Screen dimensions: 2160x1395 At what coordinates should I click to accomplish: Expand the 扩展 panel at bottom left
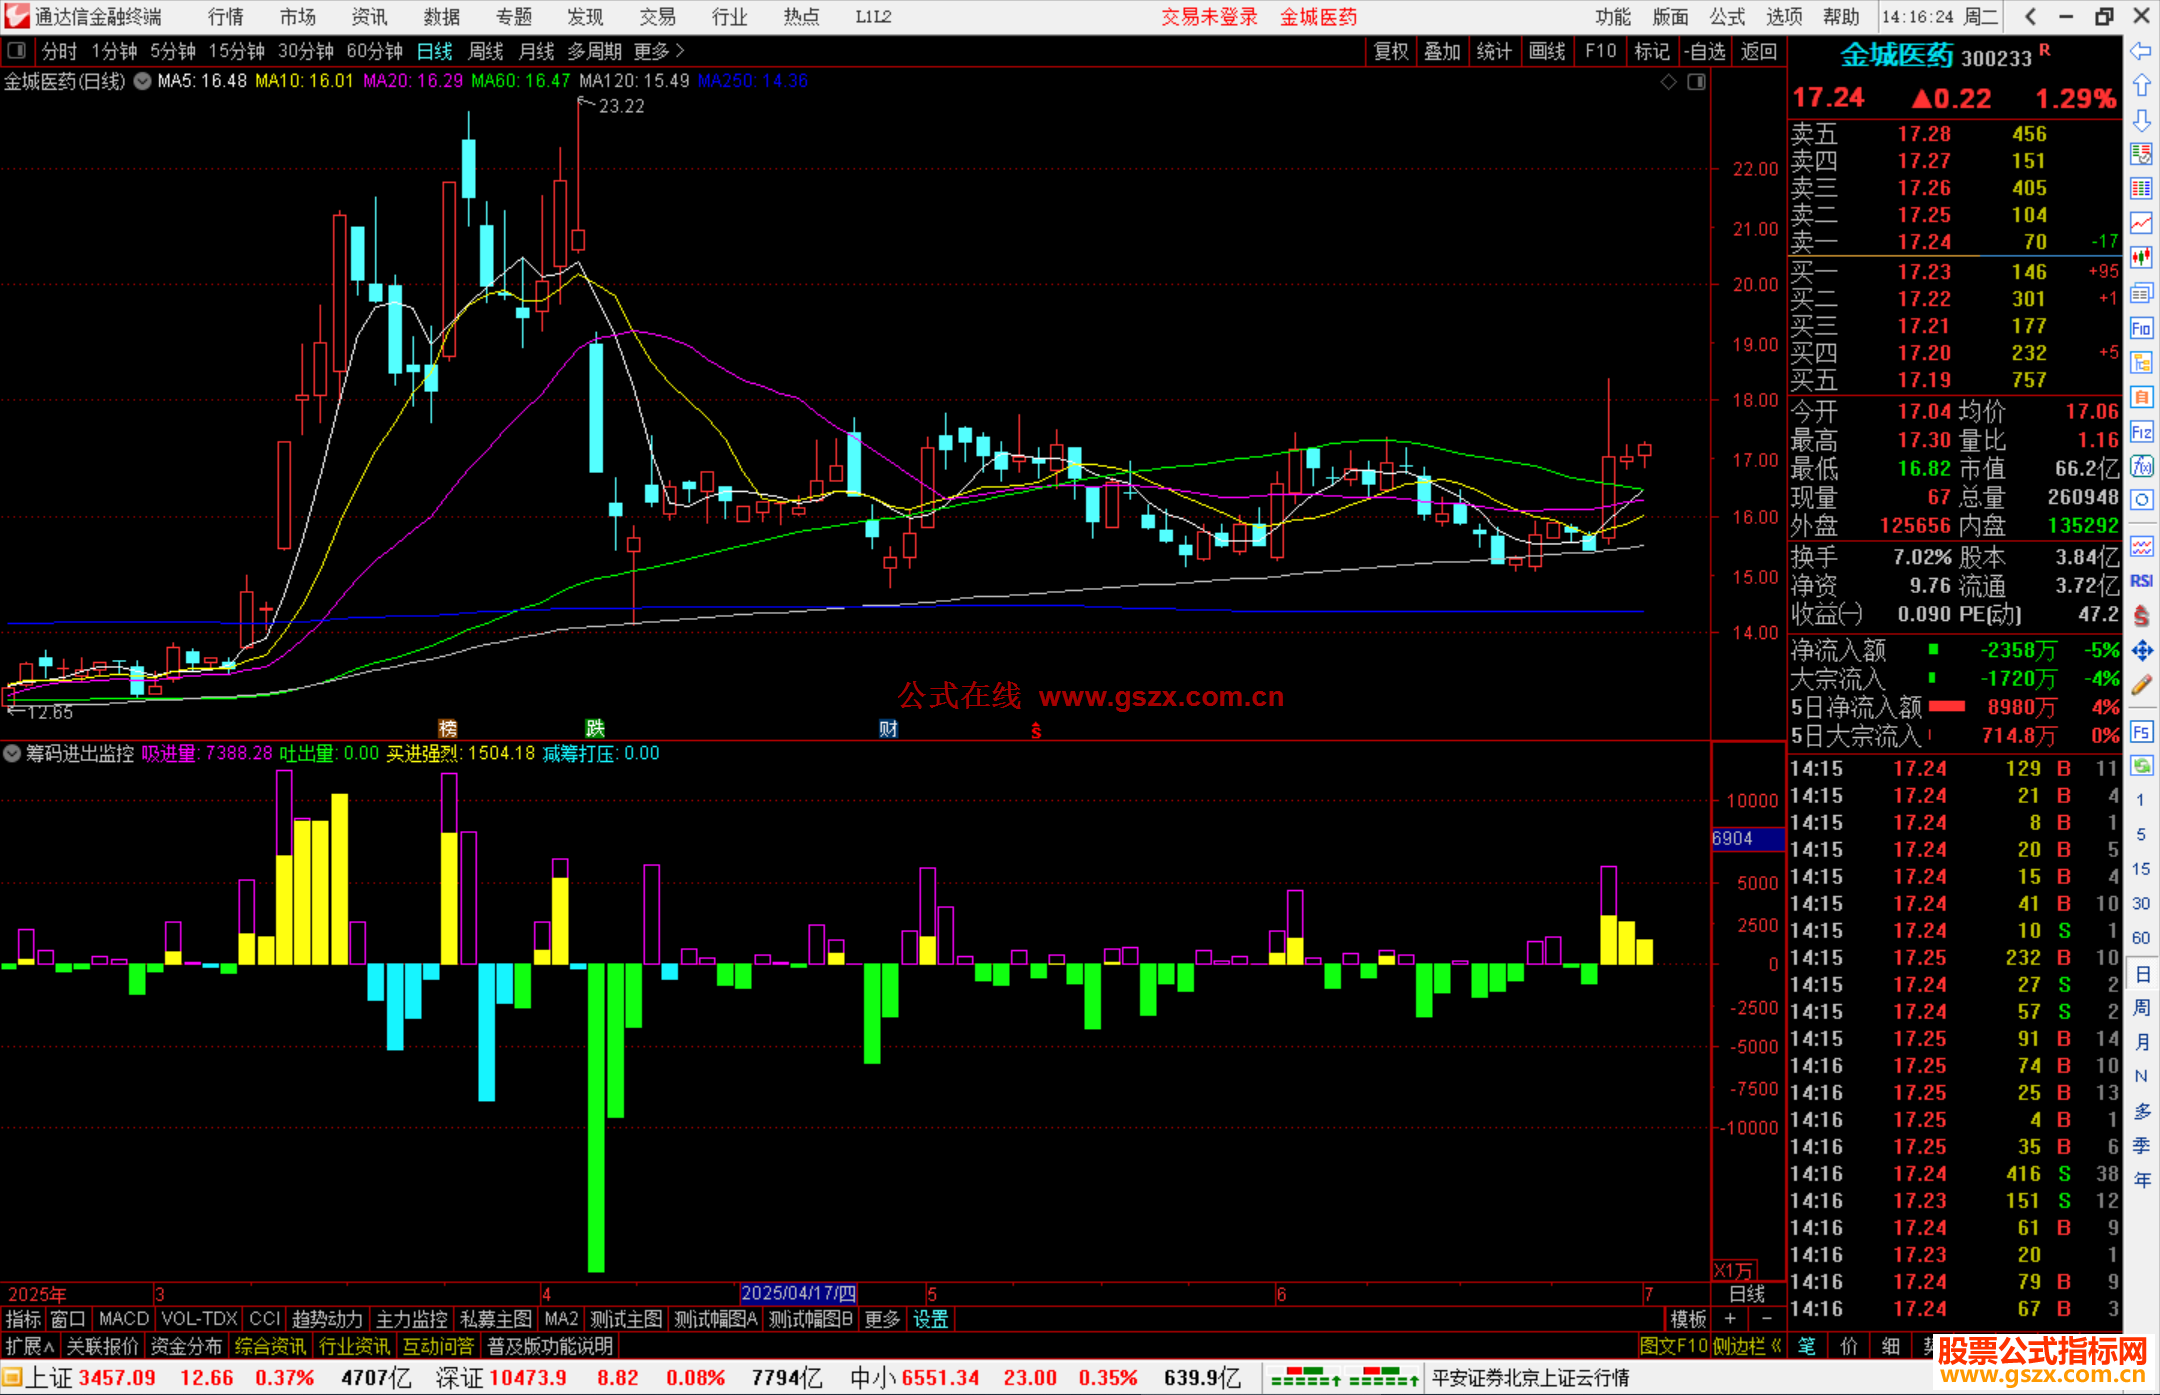pyautogui.click(x=30, y=1346)
